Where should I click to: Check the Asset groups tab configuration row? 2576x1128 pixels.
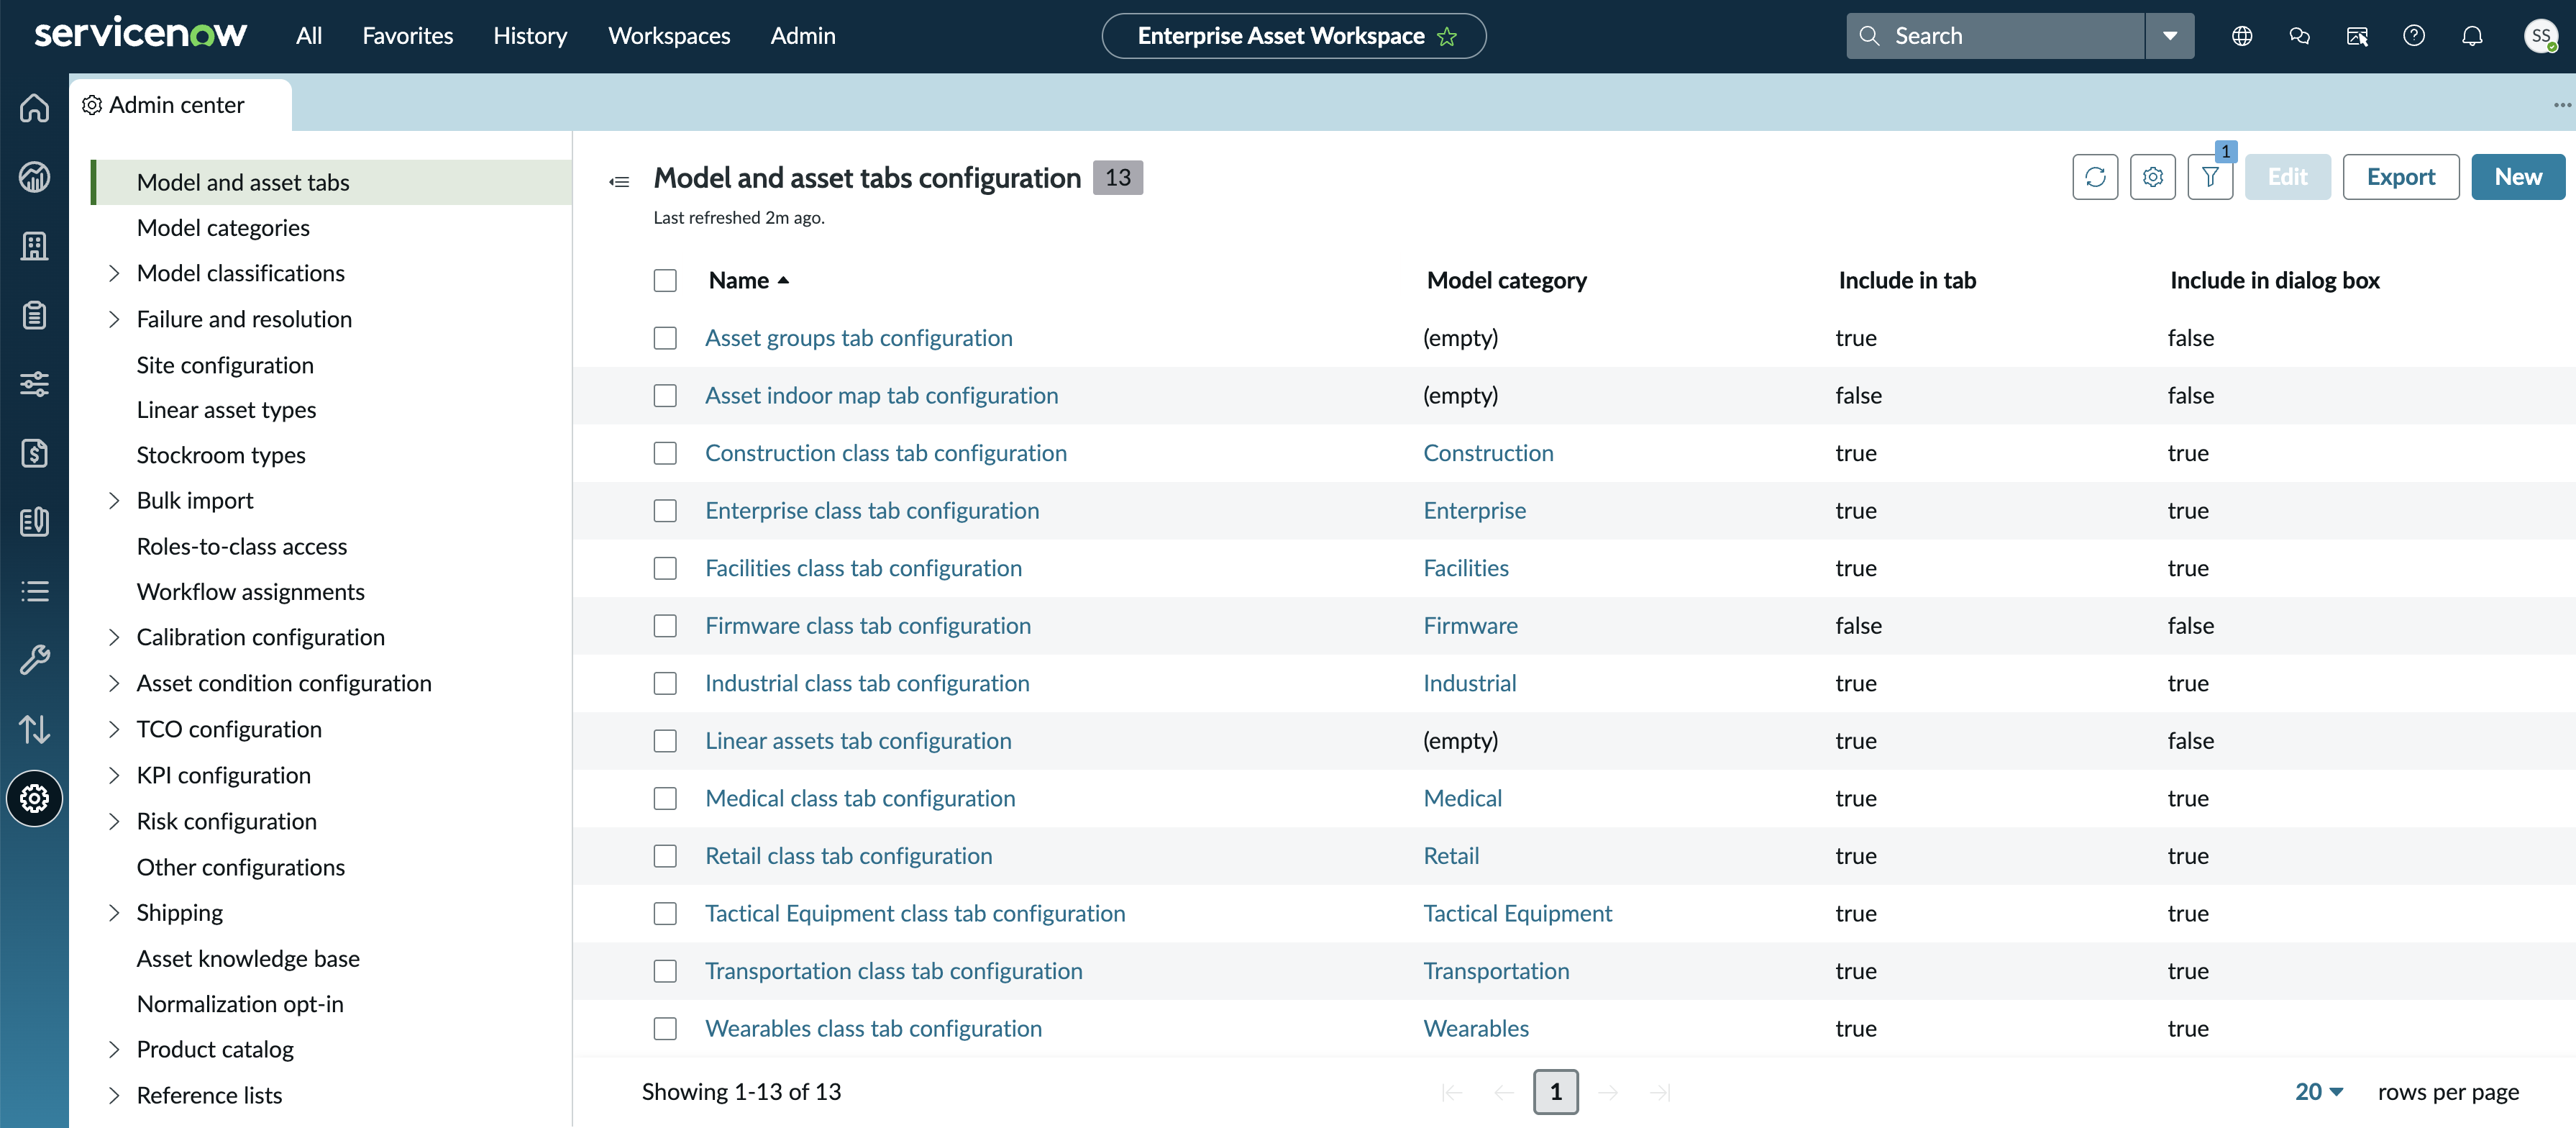tap(665, 338)
